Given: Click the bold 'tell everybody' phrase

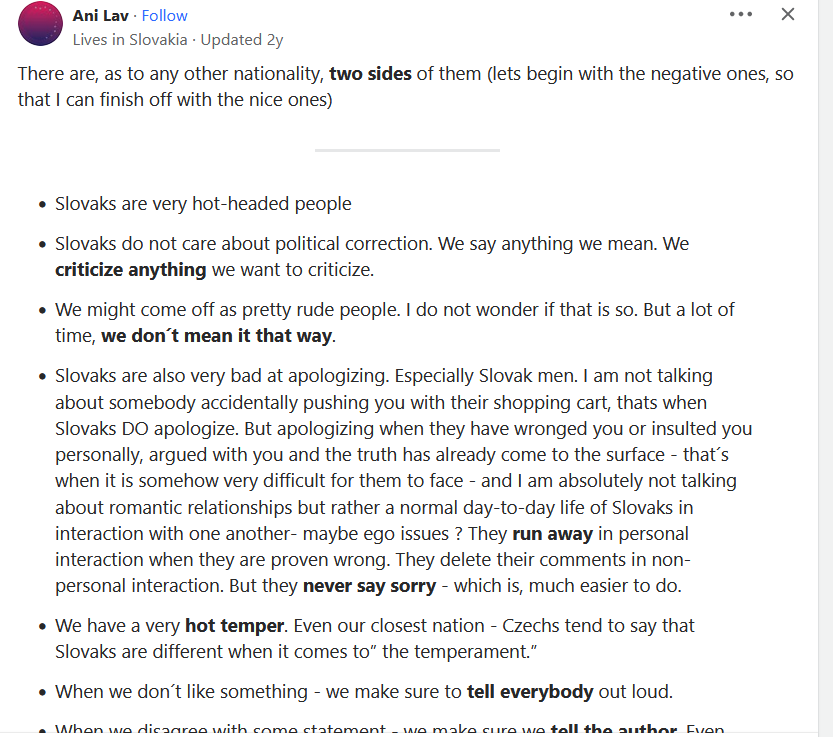Looking at the screenshot, I should click(x=530, y=692).
